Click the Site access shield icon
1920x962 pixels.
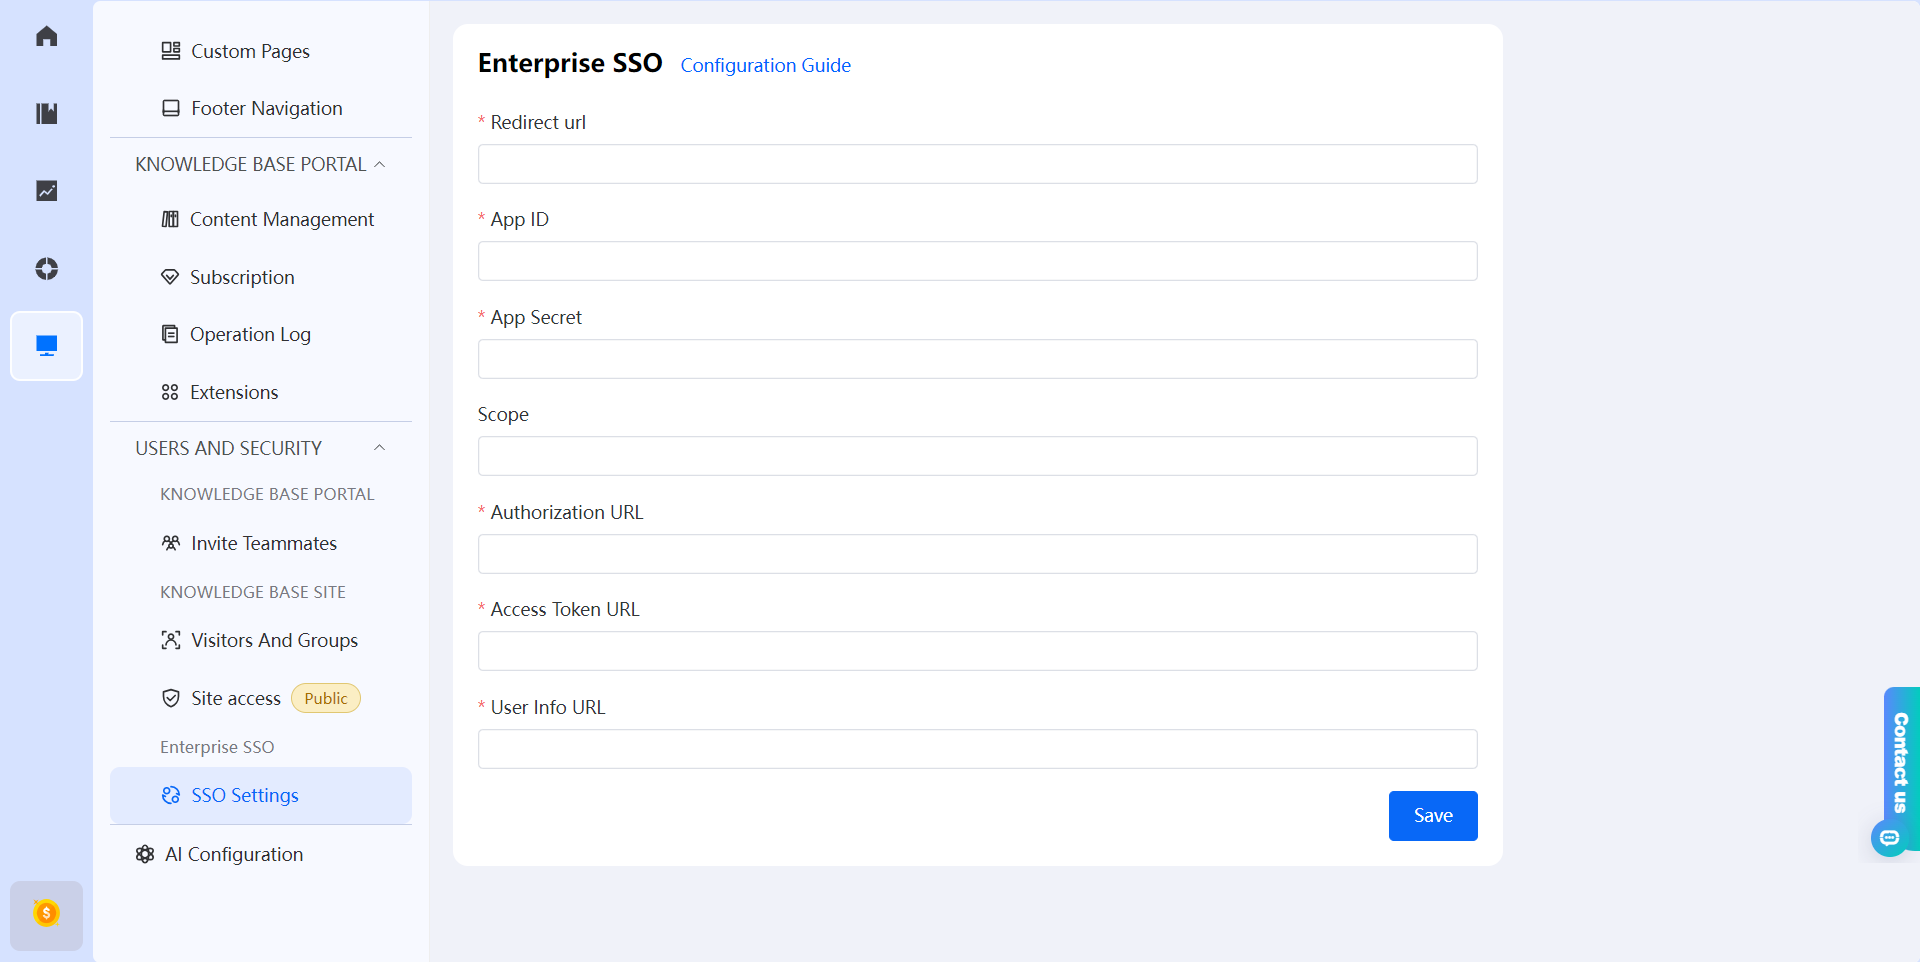[170, 698]
